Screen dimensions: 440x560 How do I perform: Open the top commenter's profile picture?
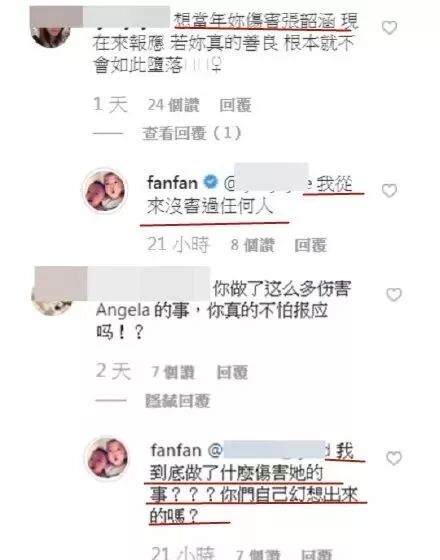pos(50,34)
